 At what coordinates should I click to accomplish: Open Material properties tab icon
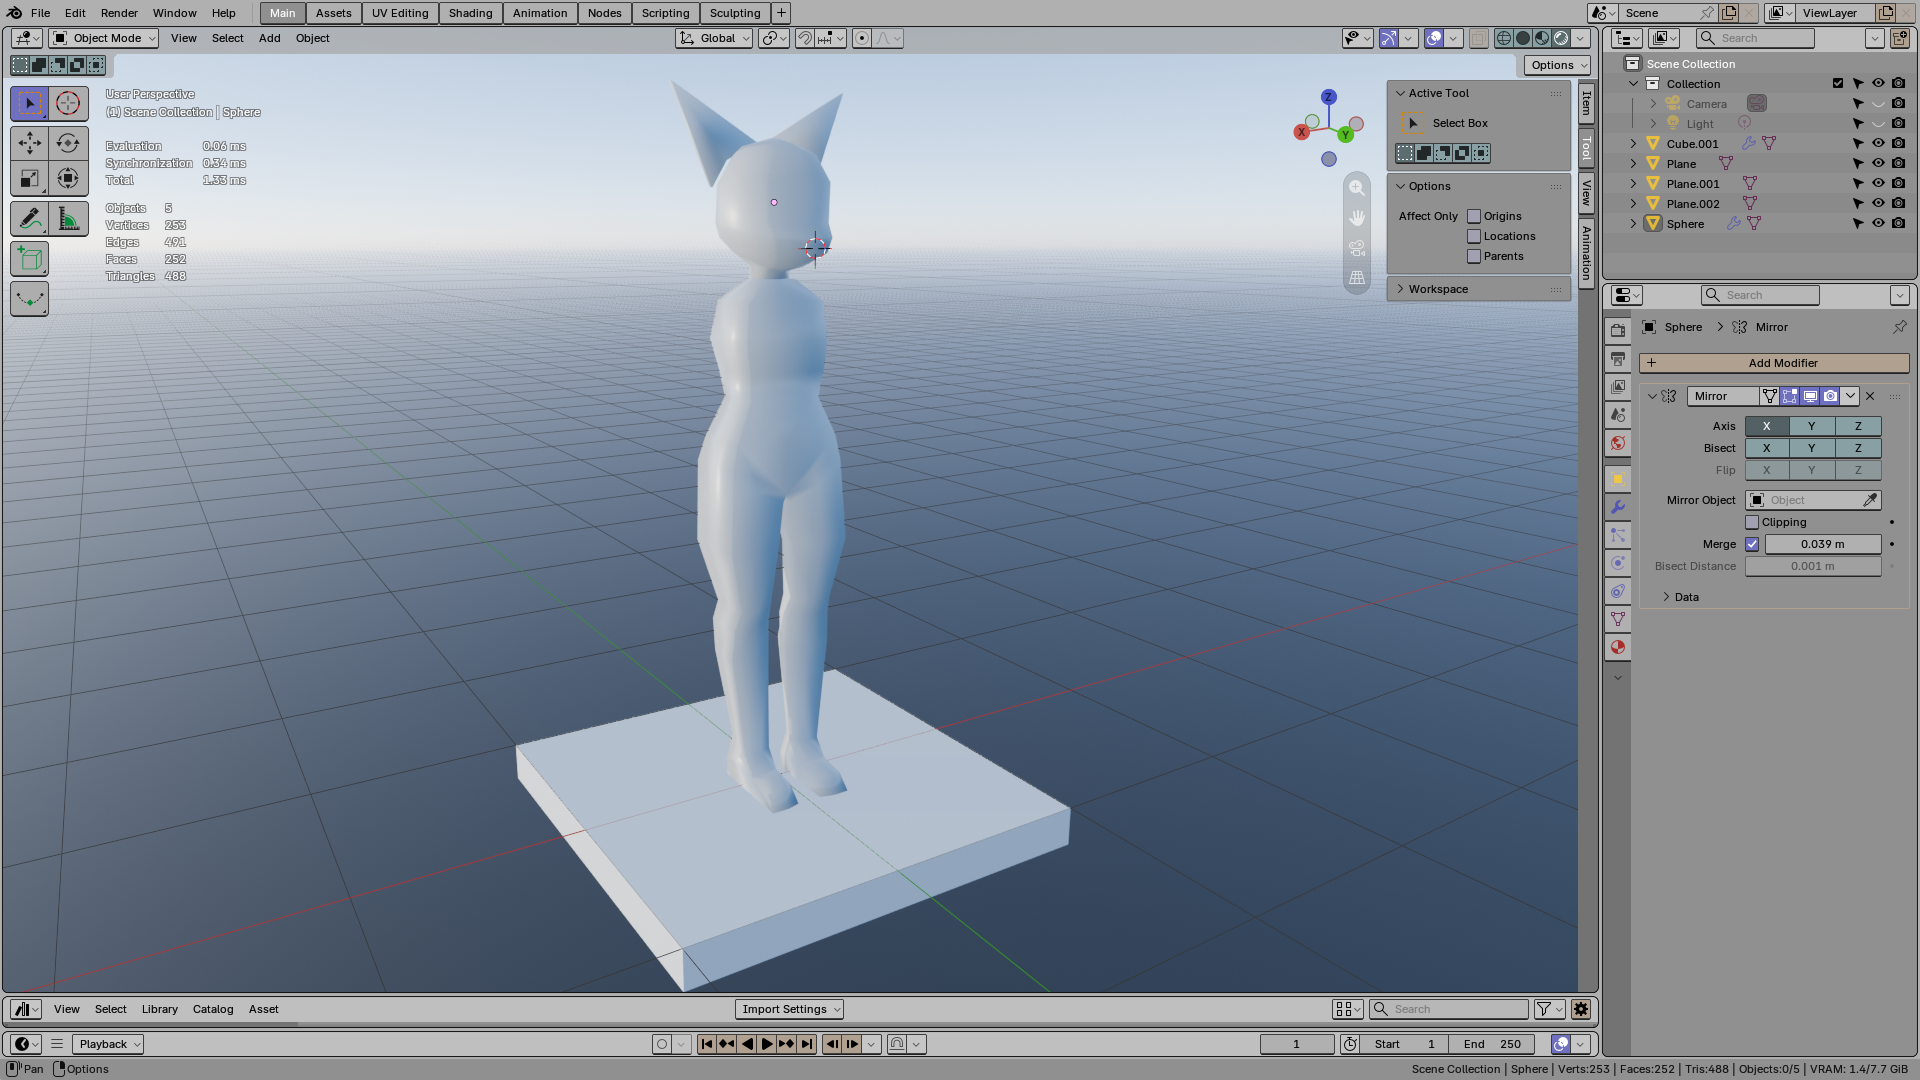tap(1618, 647)
